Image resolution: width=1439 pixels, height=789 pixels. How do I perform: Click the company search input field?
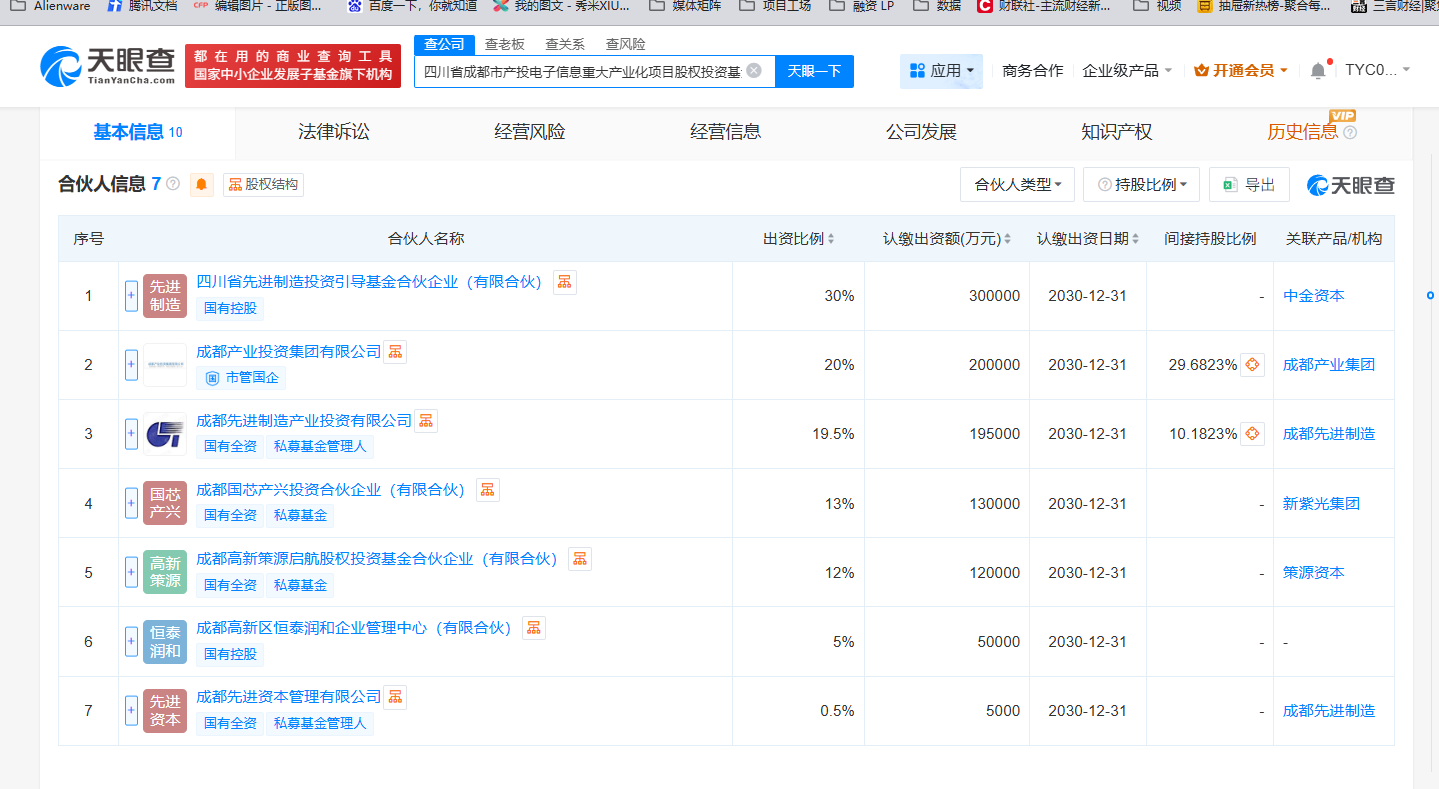point(582,71)
